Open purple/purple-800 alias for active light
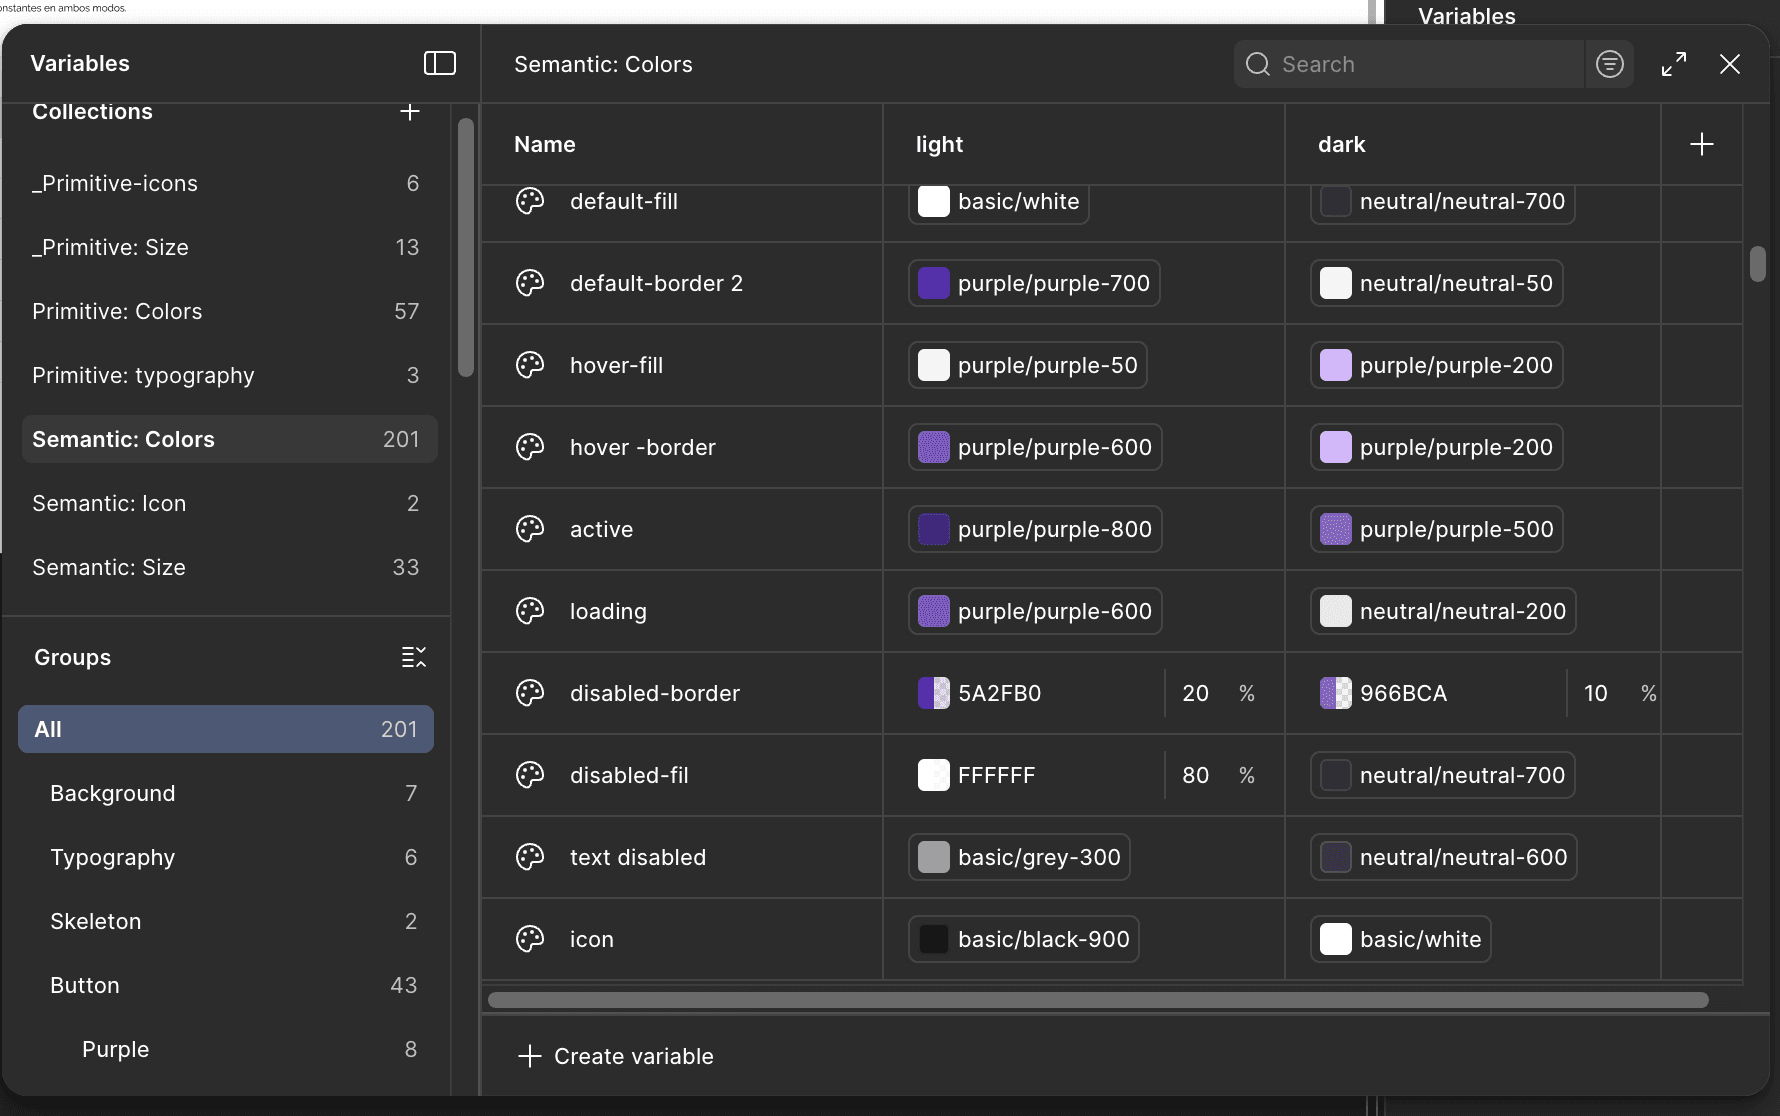Viewport: 1780px width, 1116px height. (x=1035, y=529)
